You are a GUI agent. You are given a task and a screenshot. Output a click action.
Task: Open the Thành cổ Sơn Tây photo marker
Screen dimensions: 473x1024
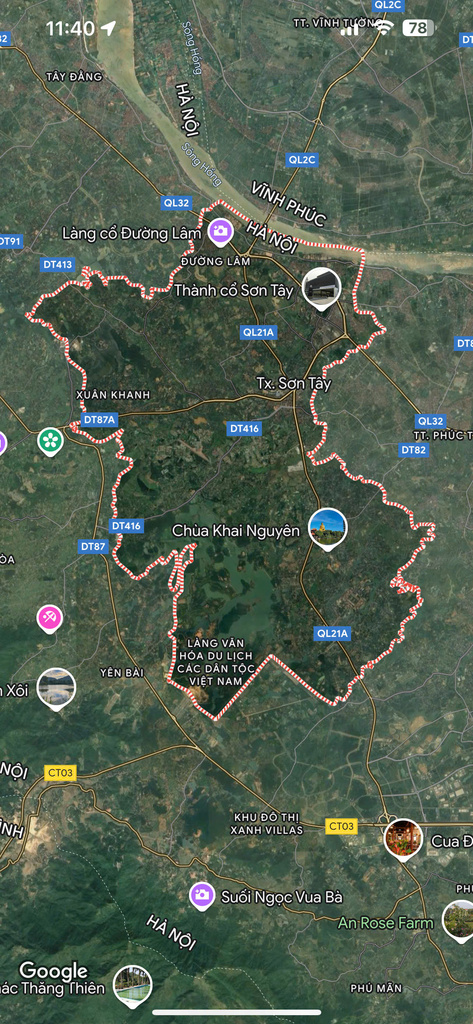pyautogui.click(x=321, y=287)
